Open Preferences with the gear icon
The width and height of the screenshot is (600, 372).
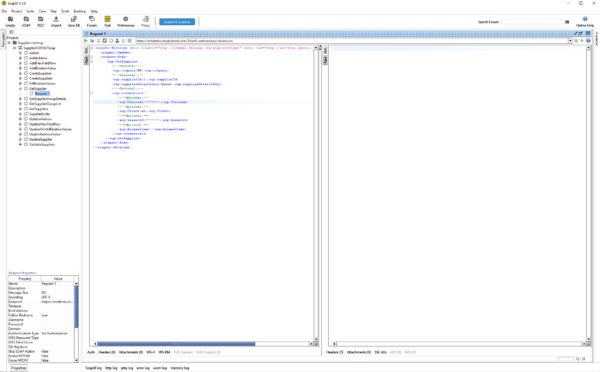pyautogui.click(x=126, y=21)
